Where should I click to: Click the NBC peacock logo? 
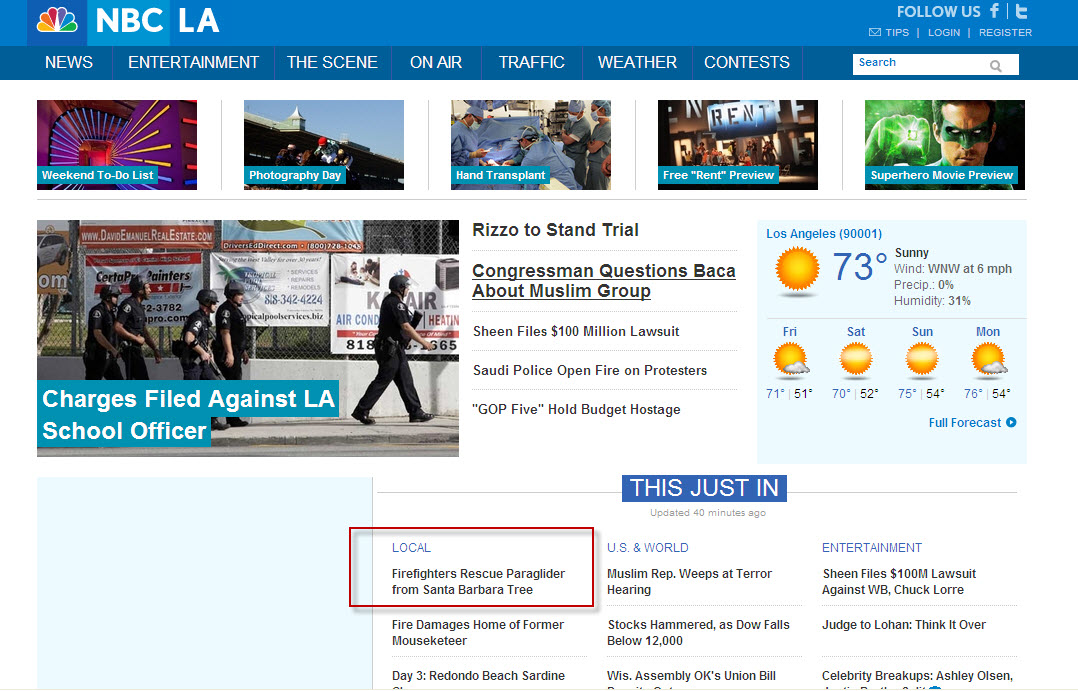(58, 21)
